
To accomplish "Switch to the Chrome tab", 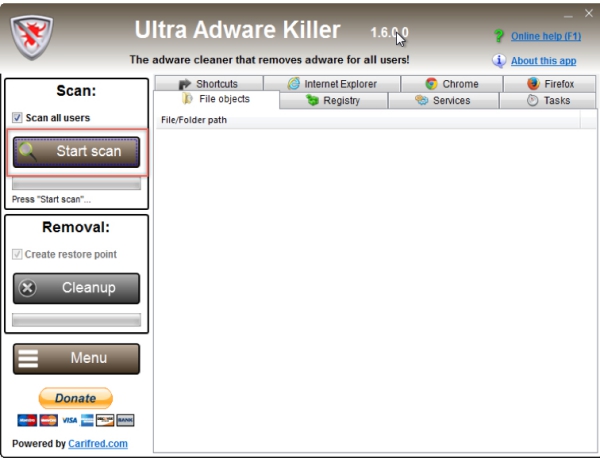I will click(x=452, y=84).
